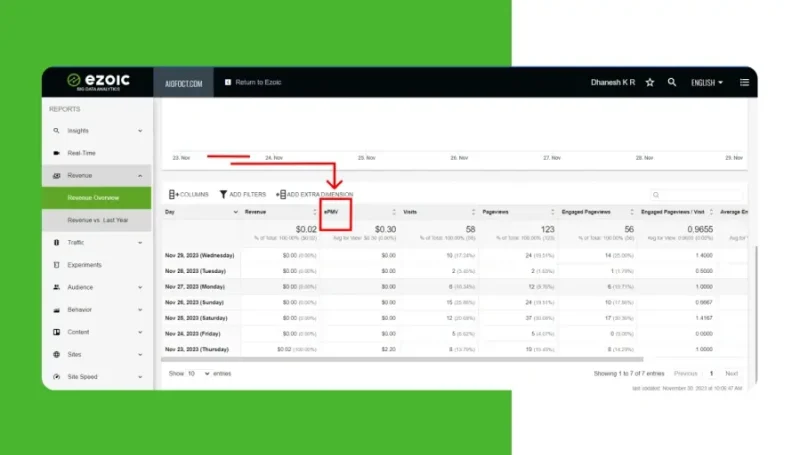Expand the Audience menu chevron
The image size is (800, 455).
point(140,287)
